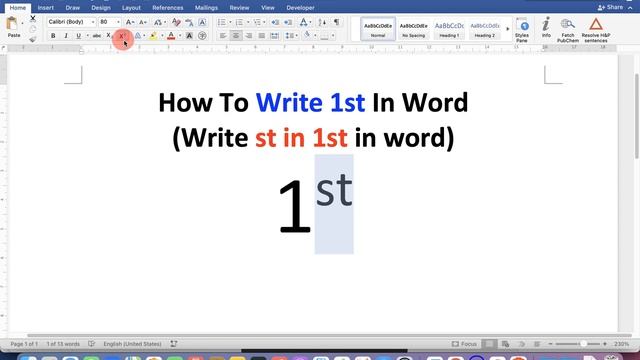Align text to the right
The width and height of the screenshot is (640, 360).
[249, 36]
